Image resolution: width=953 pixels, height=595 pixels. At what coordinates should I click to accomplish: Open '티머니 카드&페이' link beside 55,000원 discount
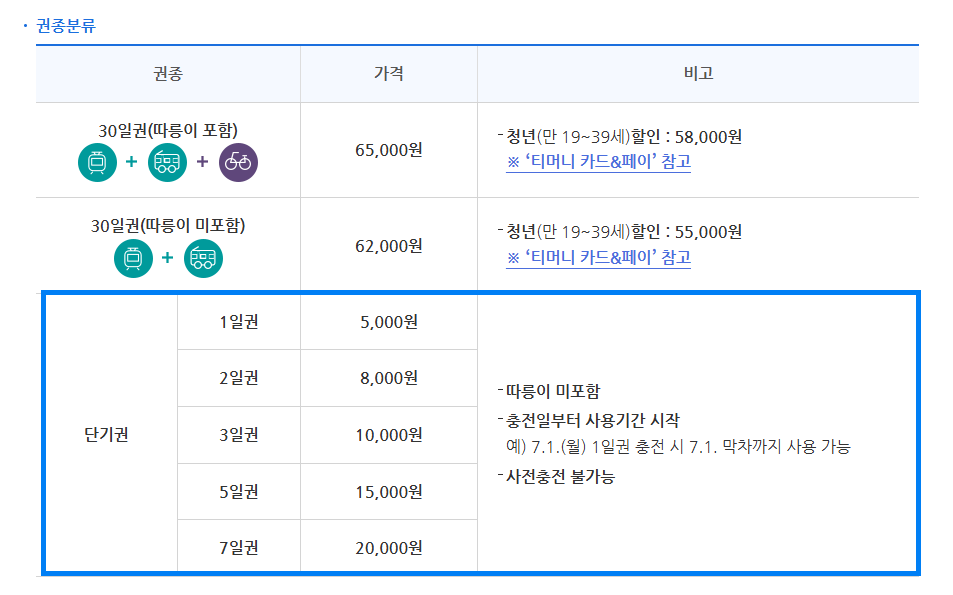pyautogui.click(x=598, y=257)
